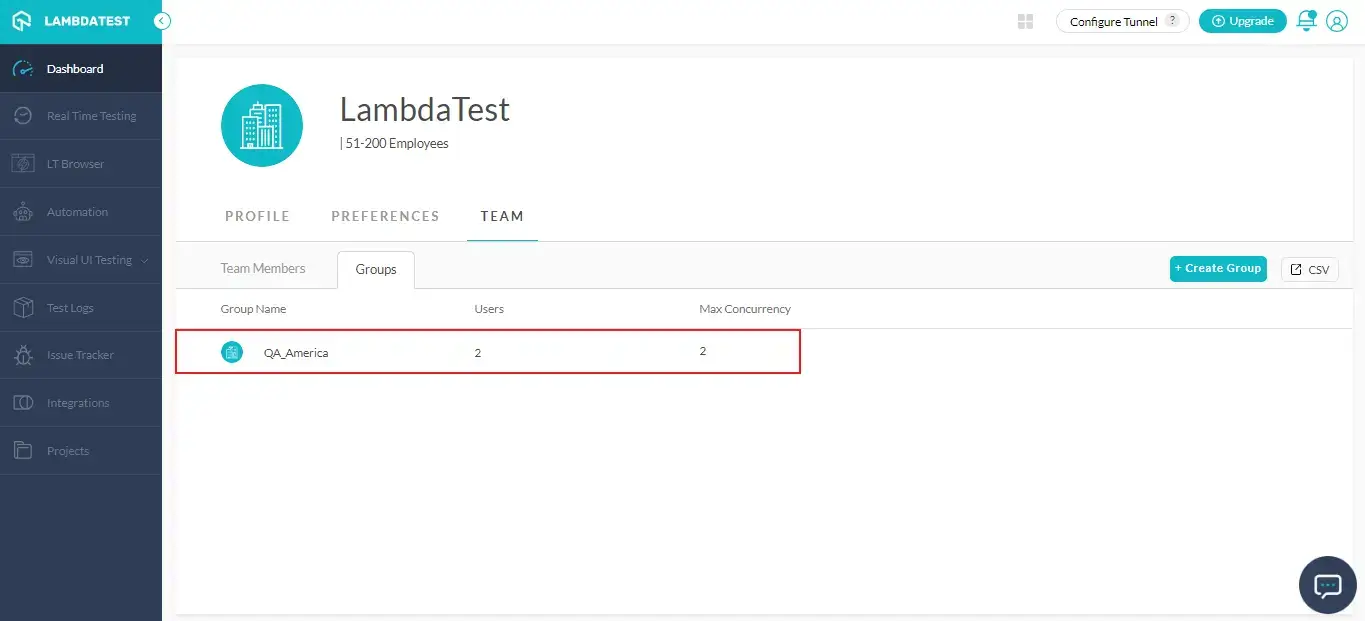Image resolution: width=1365 pixels, height=621 pixels.
Task: Open the chat support bubble
Action: (x=1327, y=585)
